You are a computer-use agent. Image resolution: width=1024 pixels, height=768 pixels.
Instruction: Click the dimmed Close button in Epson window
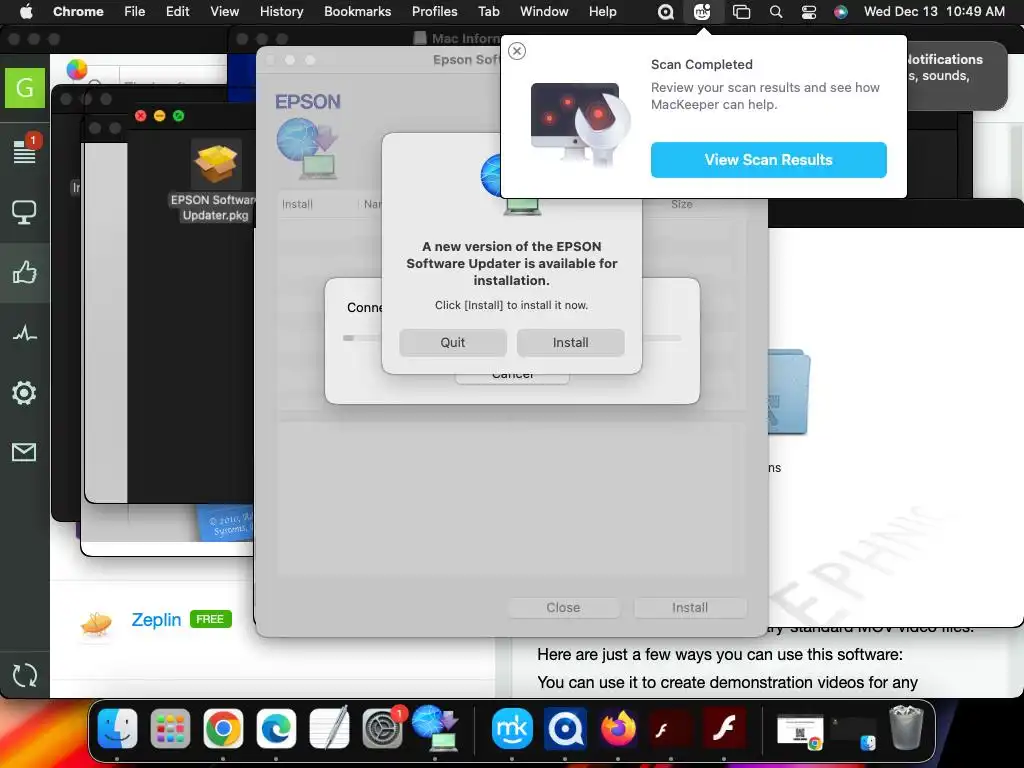(563, 607)
